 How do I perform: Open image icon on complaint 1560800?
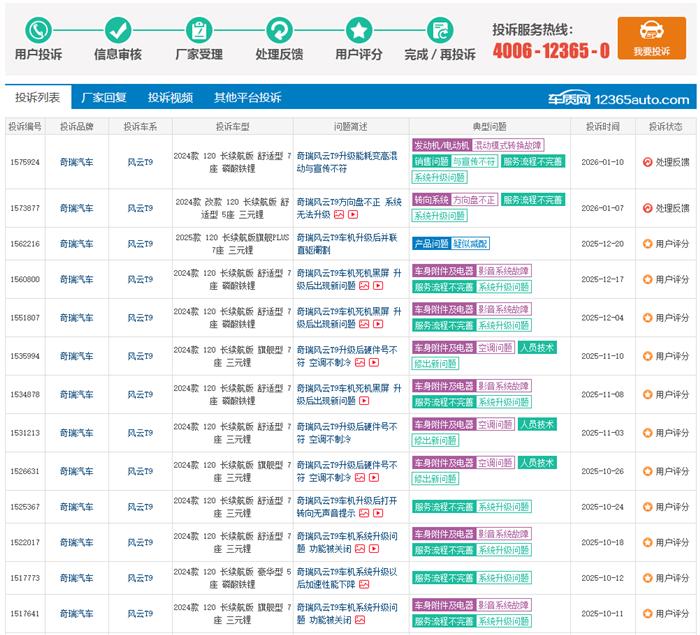click(364, 286)
